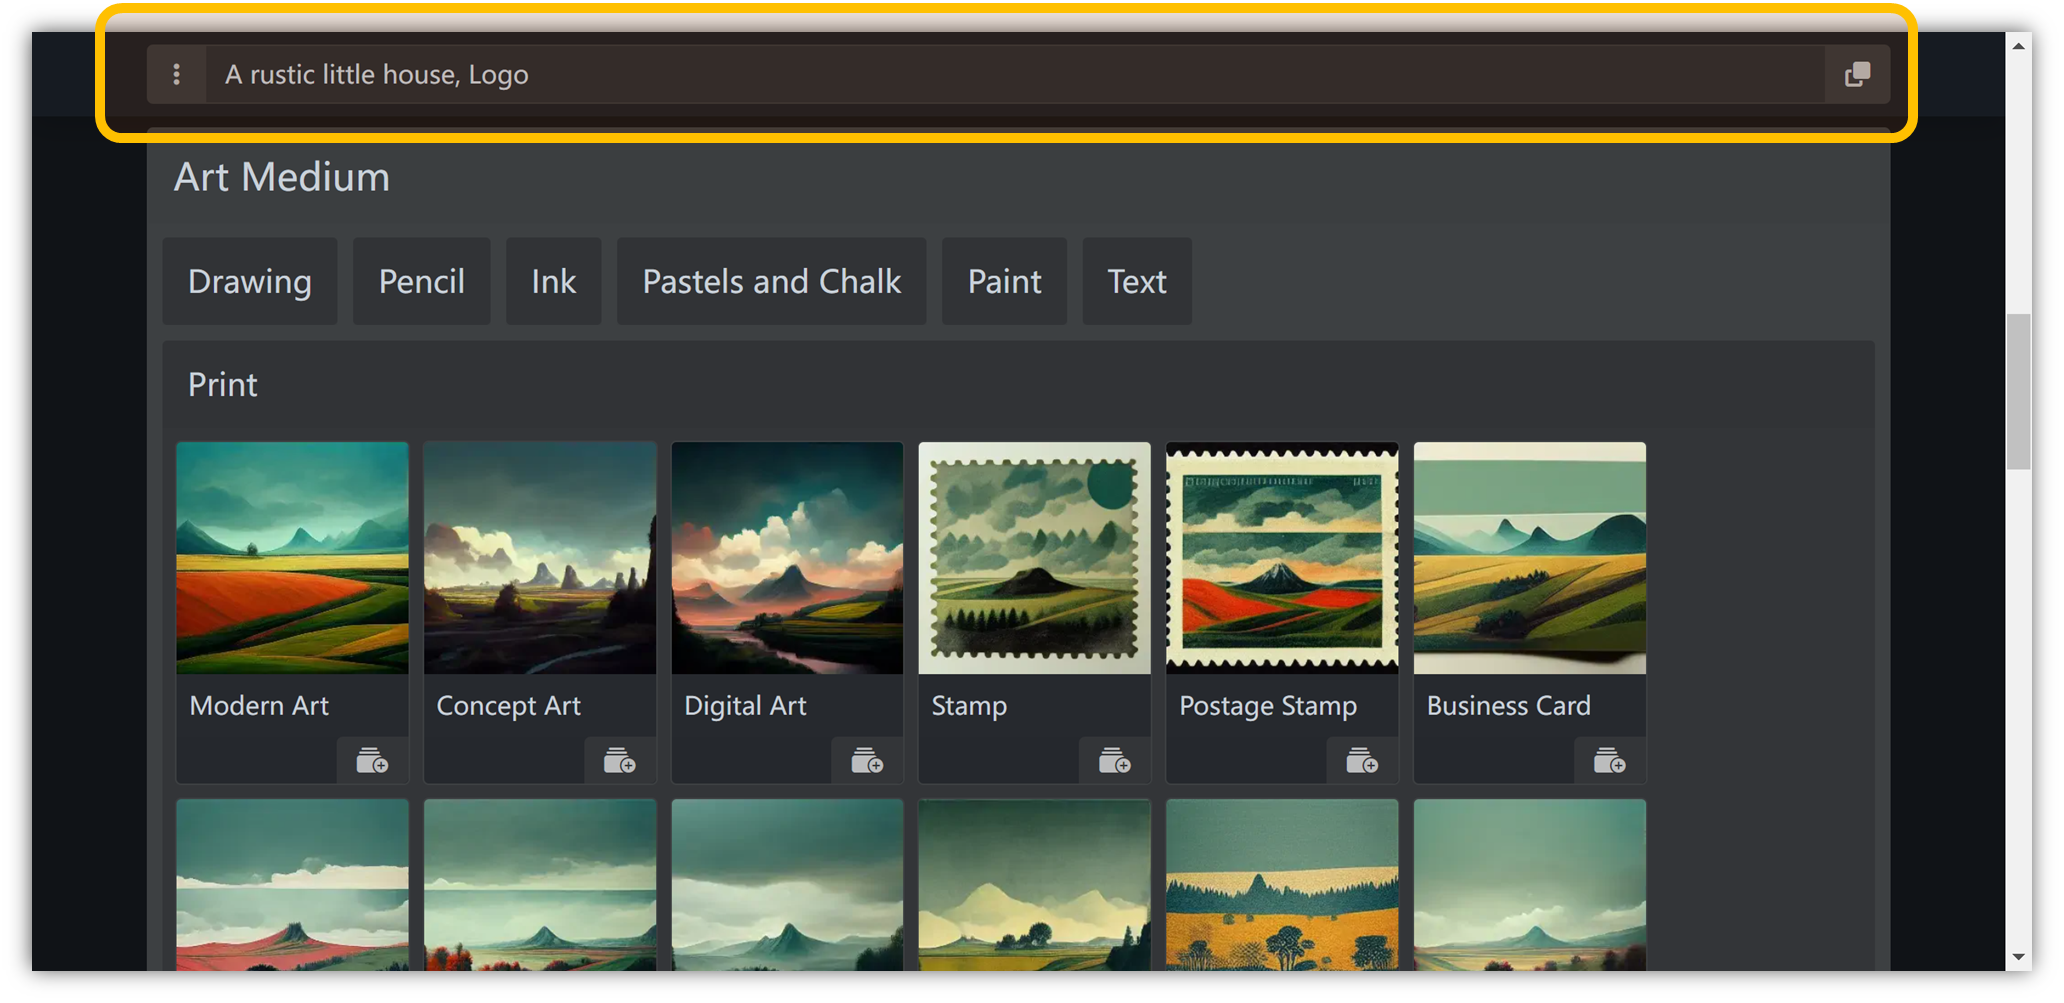Click the Modern Art preview thumbnail

pyautogui.click(x=292, y=558)
